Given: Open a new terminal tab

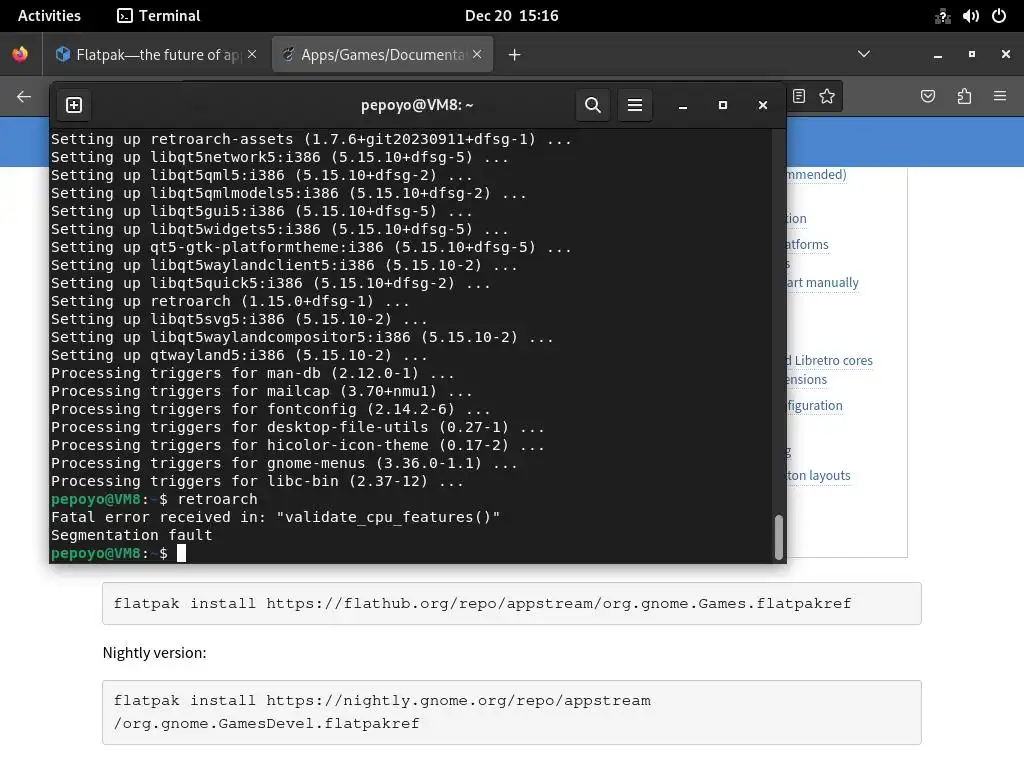Looking at the screenshot, I should (74, 105).
